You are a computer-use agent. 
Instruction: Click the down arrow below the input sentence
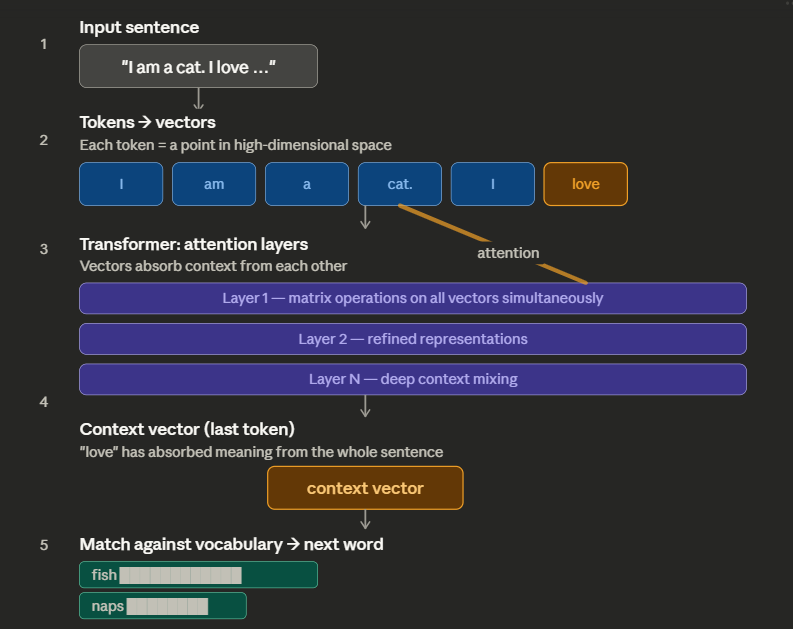coord(198,98)
